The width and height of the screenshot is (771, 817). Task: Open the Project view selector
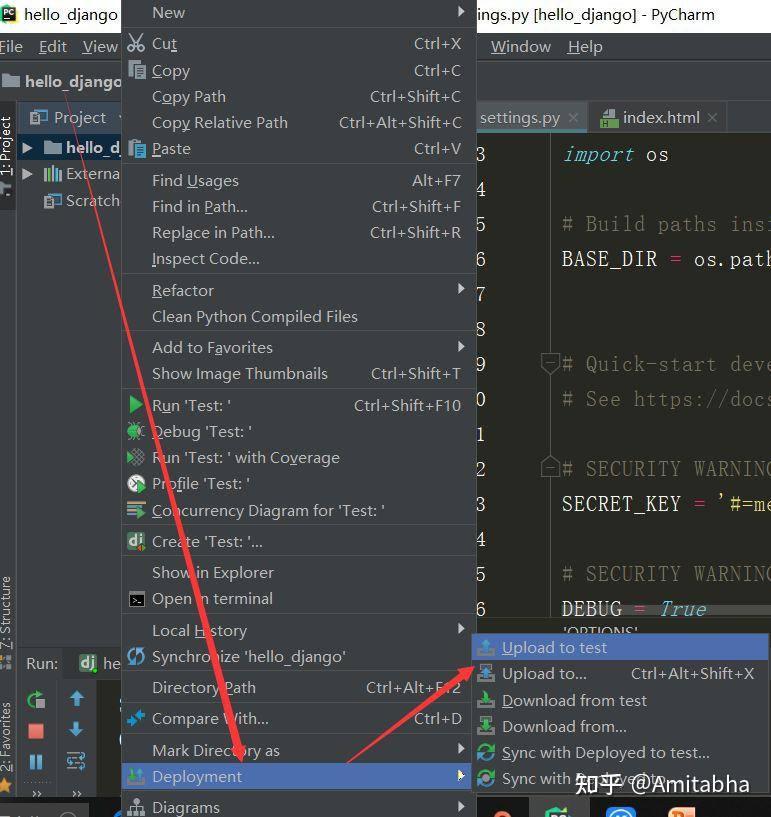(x=74, y=118)
